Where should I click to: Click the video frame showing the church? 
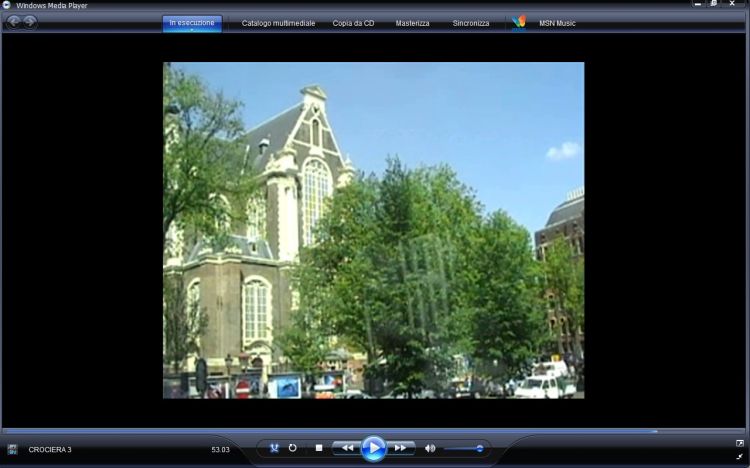click(x=373, y=230)
